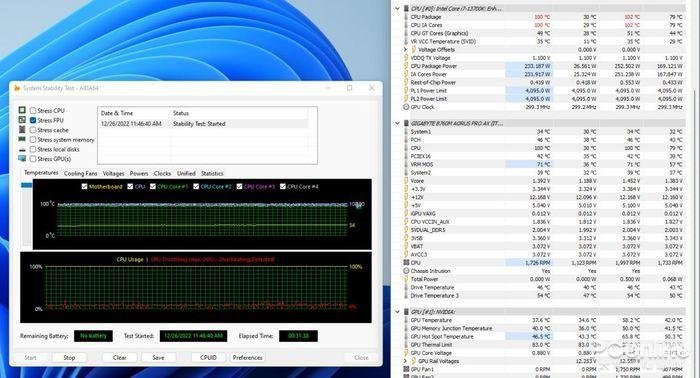Stop the stability test
This screenshot has width=700, height=378.
(69, 357)
